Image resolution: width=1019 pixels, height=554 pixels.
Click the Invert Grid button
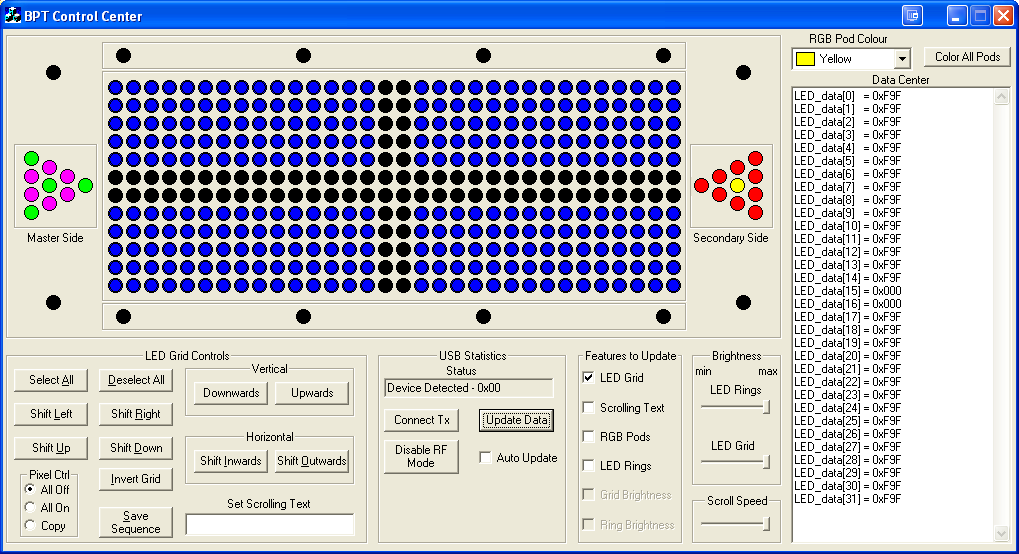pyautogui.click(x=136, y=479)
